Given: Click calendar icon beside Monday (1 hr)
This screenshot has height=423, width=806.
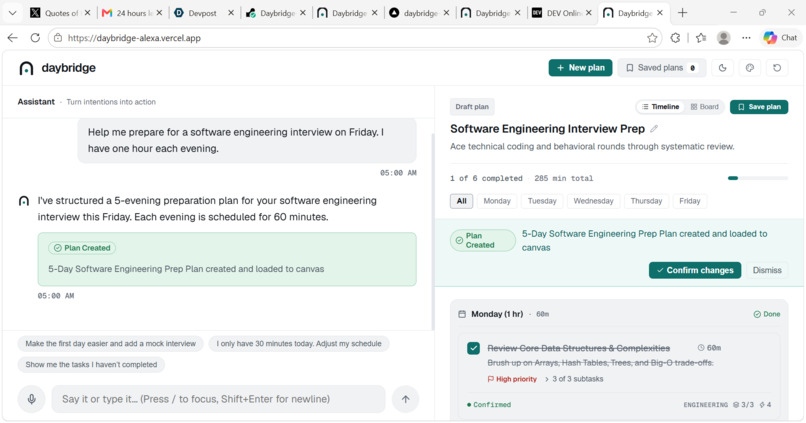Looking at the screenshot, I should [x=462, y=314].
